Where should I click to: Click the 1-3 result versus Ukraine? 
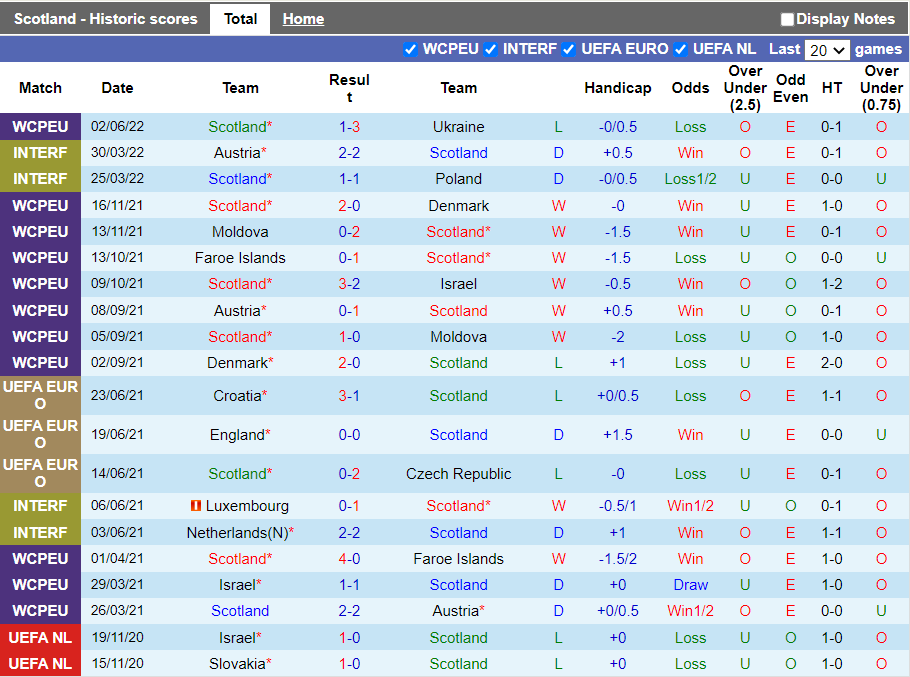point(349,126)
